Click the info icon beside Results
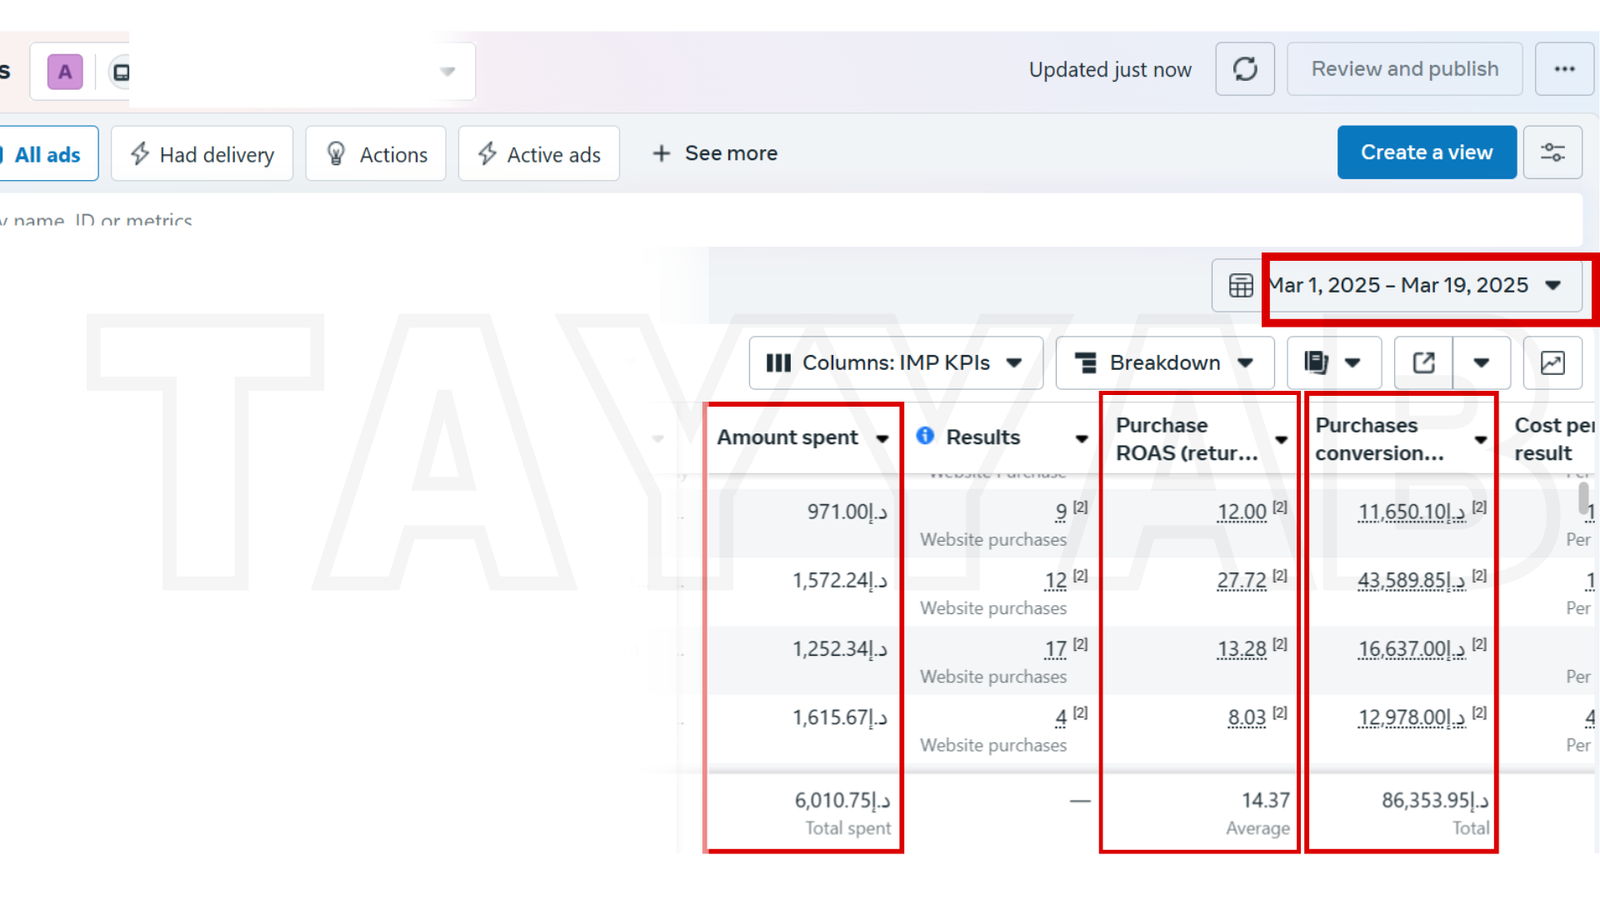 click(x=925, y=436)
